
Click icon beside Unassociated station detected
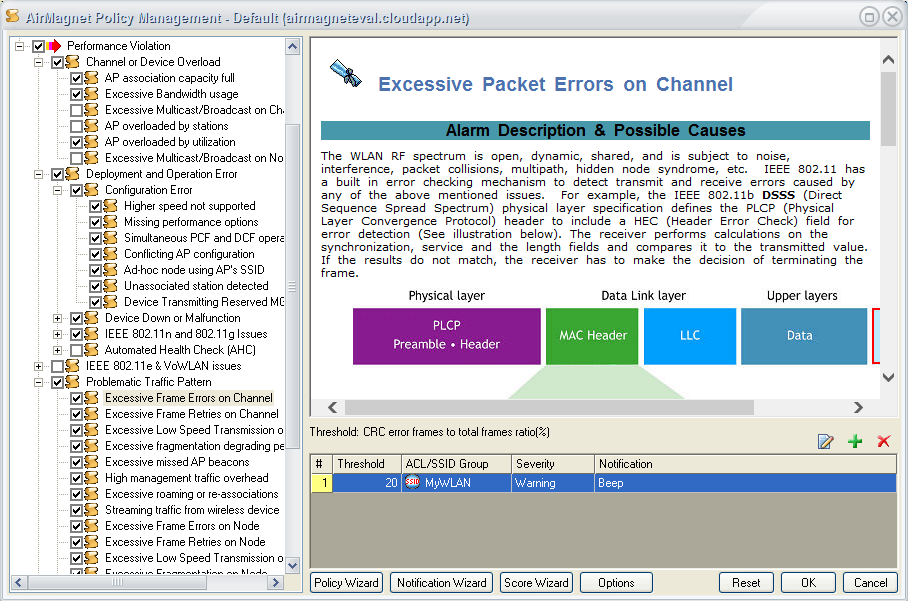[111, 286]
